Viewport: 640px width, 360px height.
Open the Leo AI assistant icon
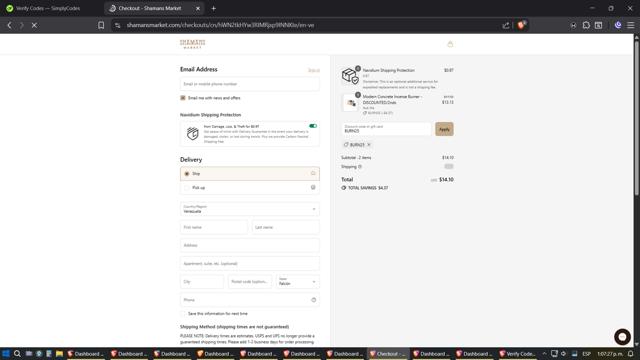point(618,25)
